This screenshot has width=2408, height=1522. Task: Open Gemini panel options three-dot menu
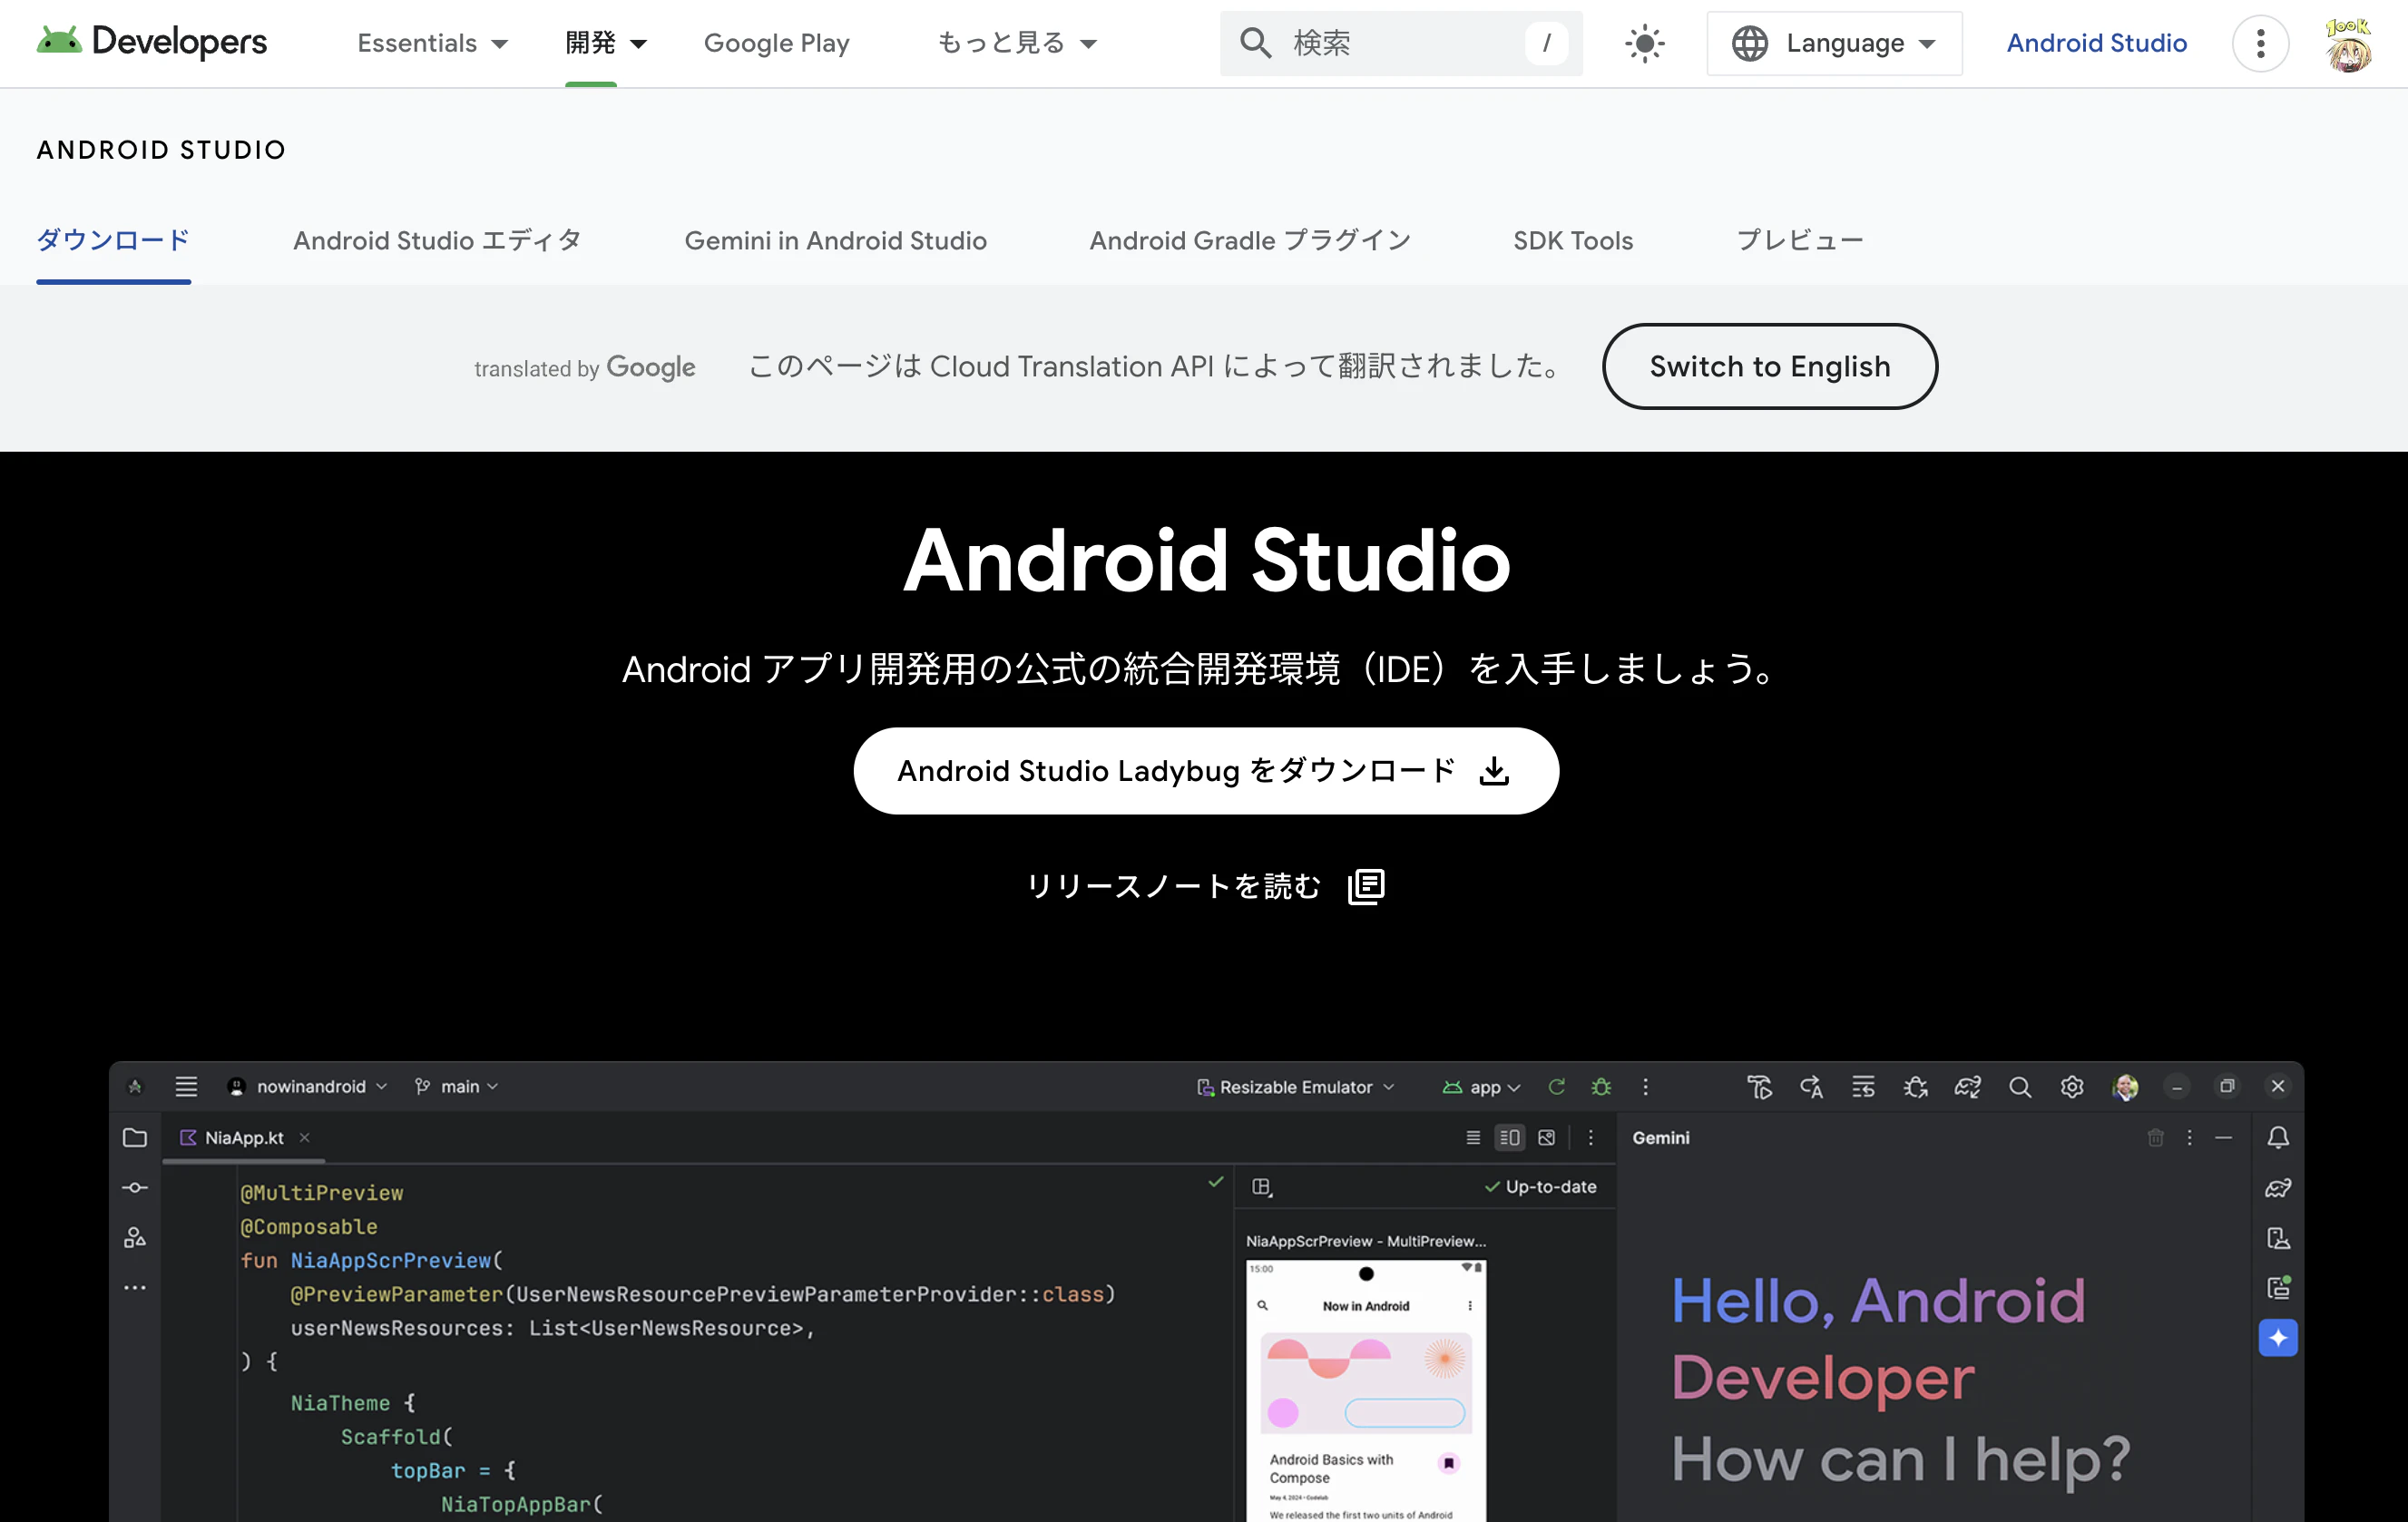[x=2189, y=1137]
